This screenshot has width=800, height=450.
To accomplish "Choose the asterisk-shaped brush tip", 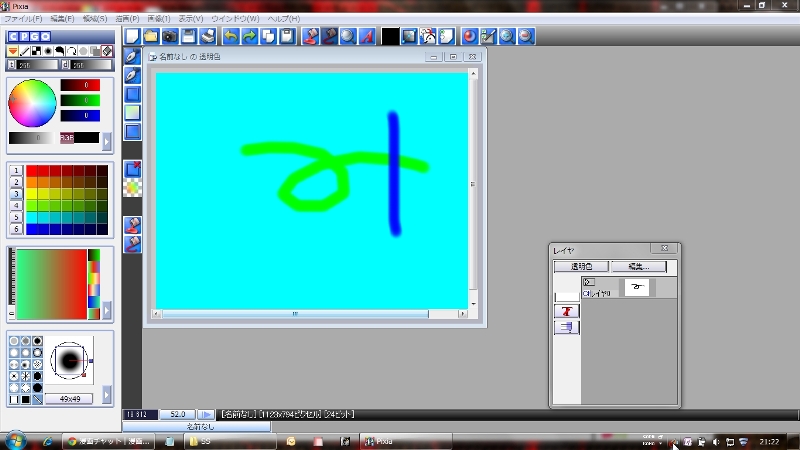I will (x=26, y=376).
